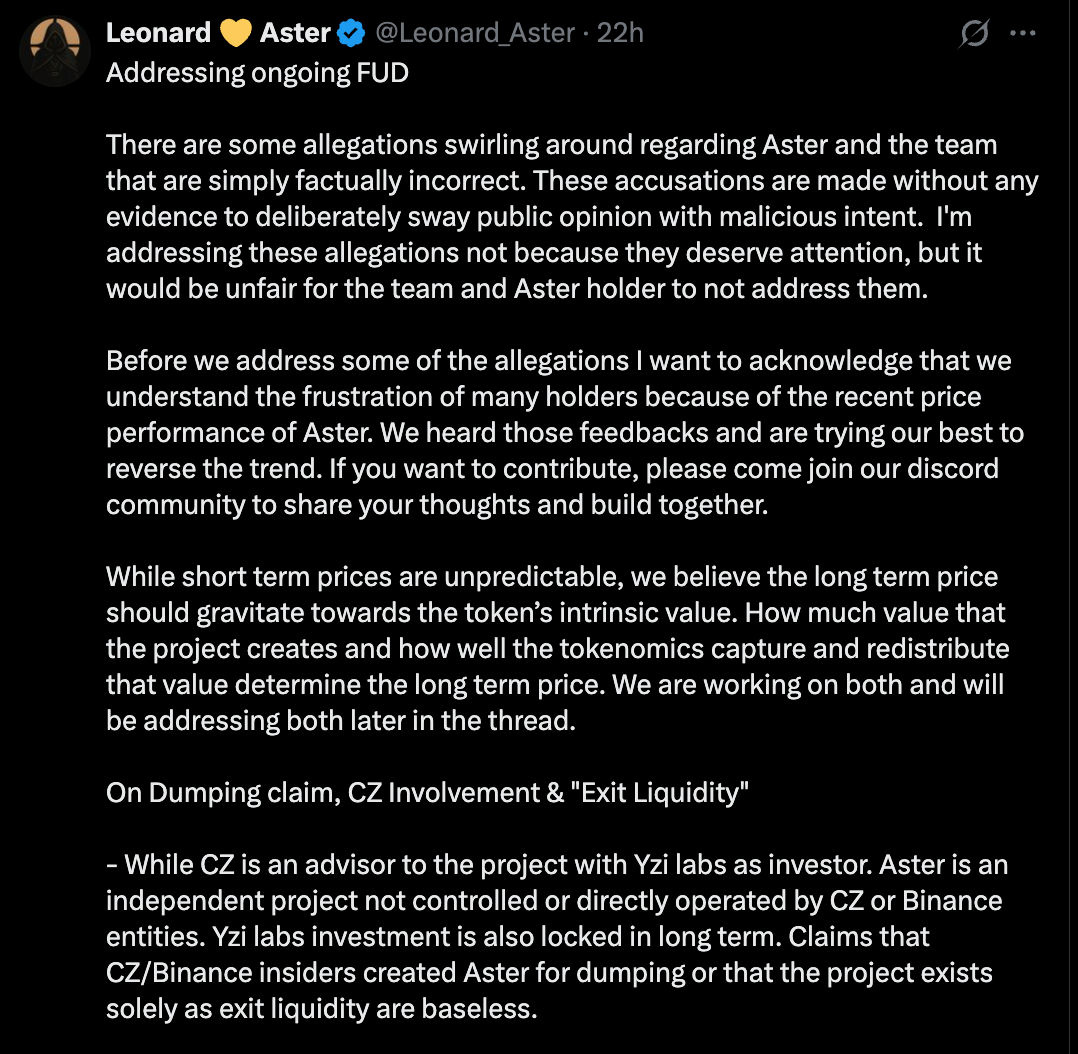1078x1054 pixels.
Task: Click "Aster" in the display name
Action: [x=295, y=33]
